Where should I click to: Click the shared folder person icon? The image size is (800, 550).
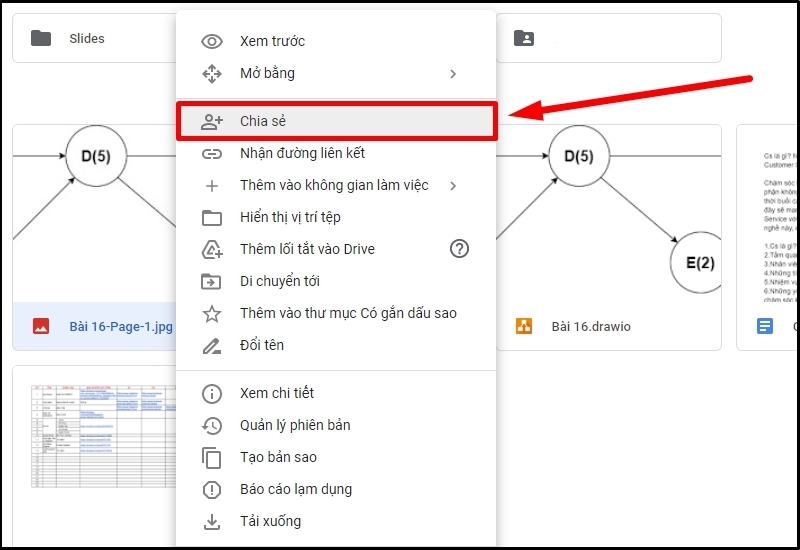click(524, 38)
